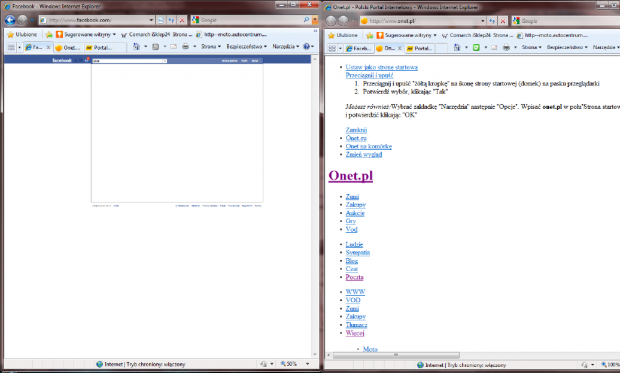The image size is (620, 373).
Task: Open the 50% zoom level dropdown arrow
Action: tap(307, 364)
